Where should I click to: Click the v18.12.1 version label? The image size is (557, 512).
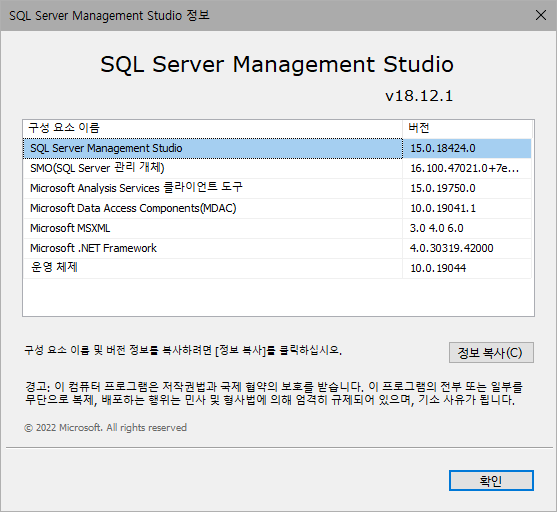(x=419, y=96)
